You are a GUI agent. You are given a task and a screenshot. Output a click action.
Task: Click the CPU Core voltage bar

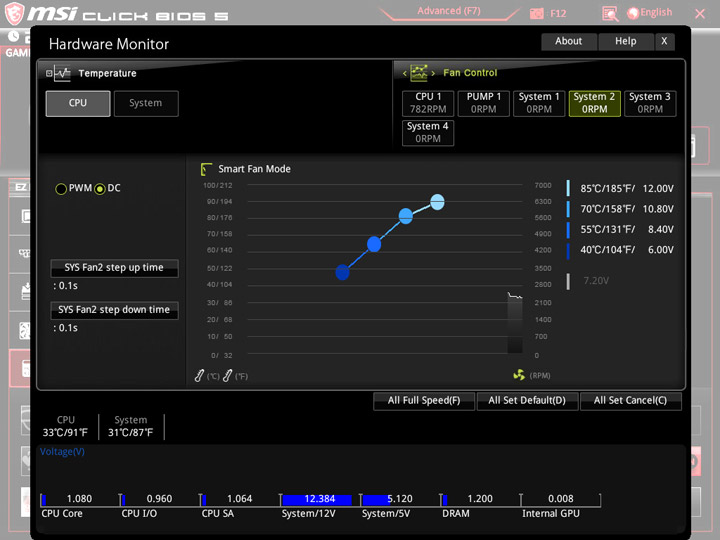click(80, 499)
